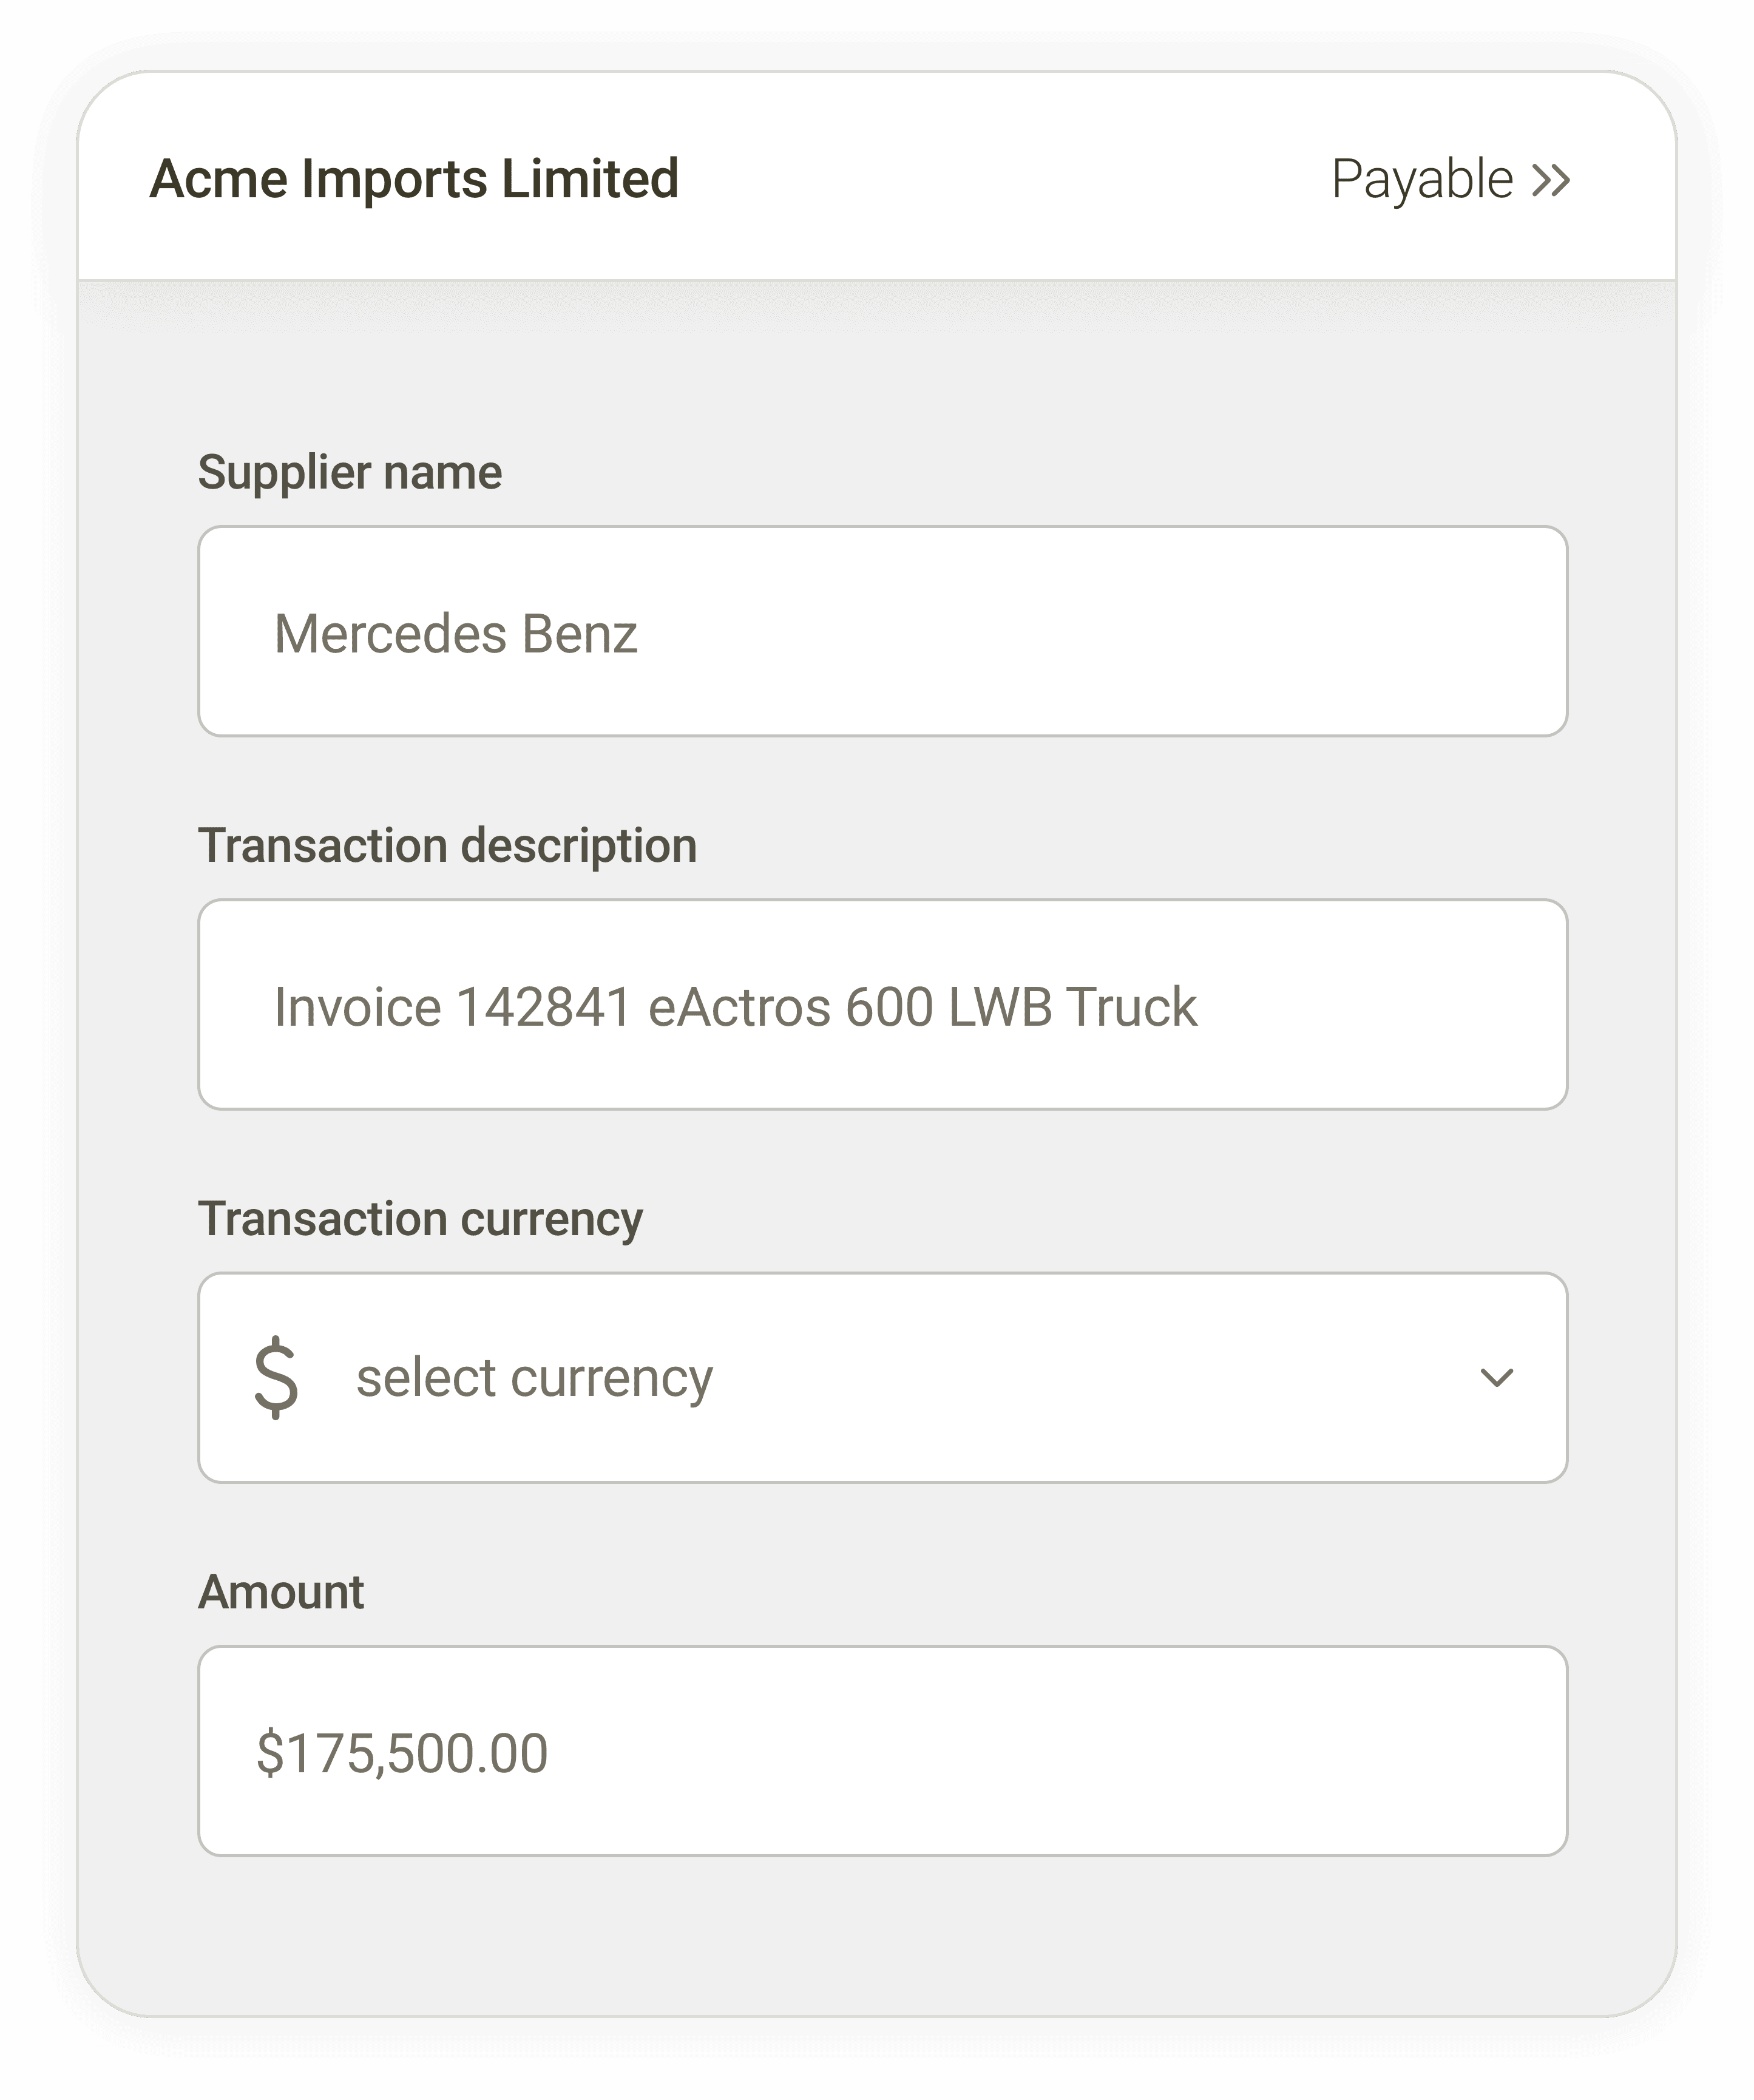Click the word "Truck" in the description

point(1131,1007)
